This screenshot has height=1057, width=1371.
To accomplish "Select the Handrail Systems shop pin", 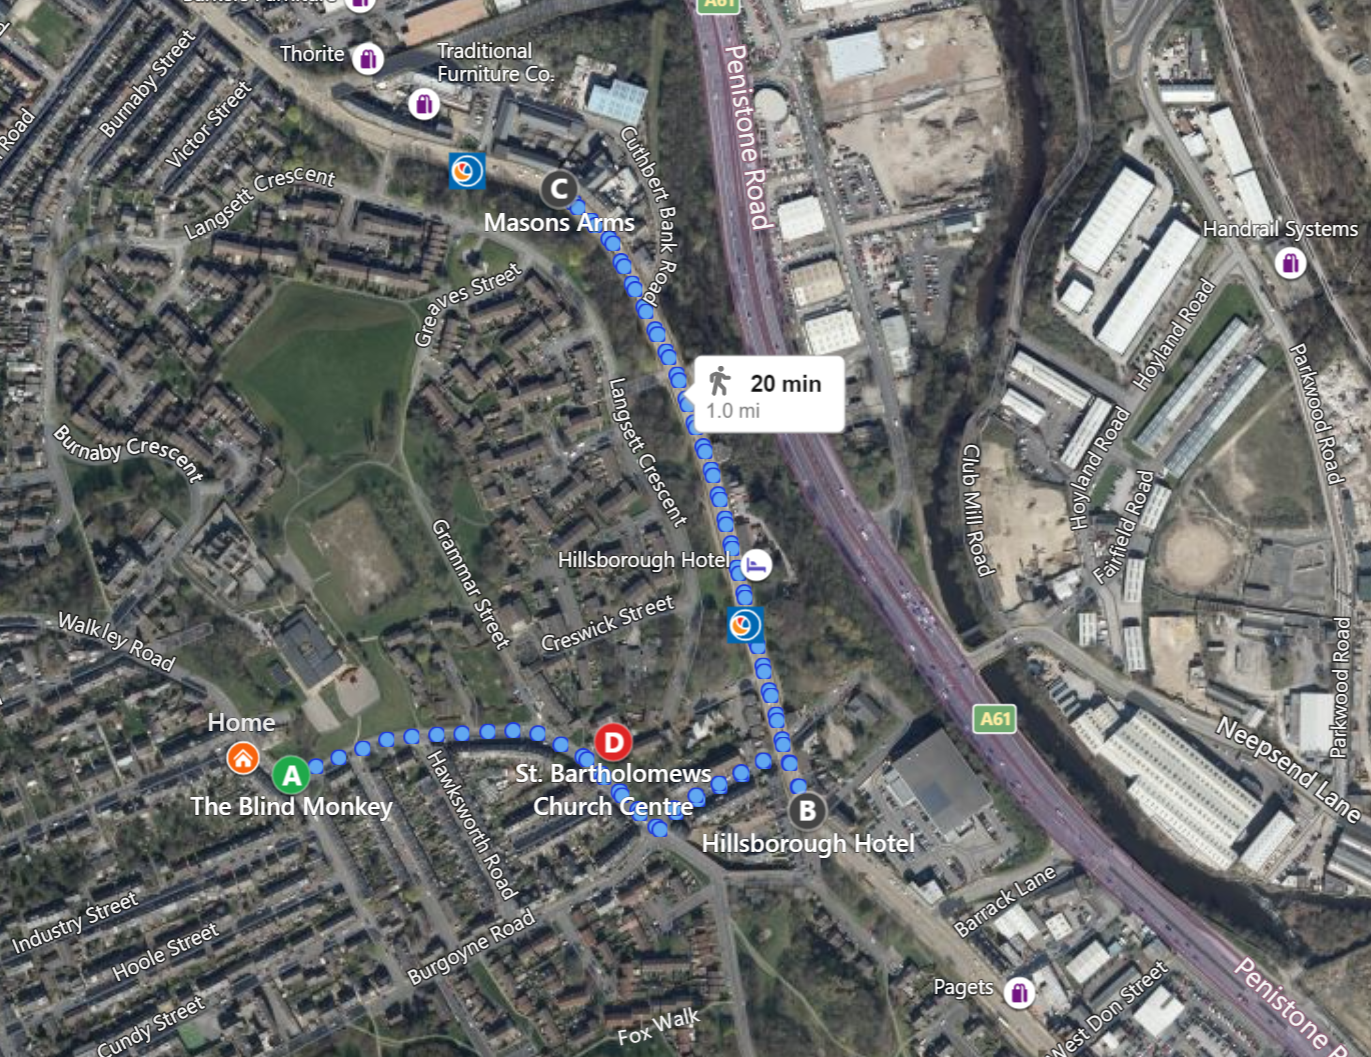I will [1291, 263].
